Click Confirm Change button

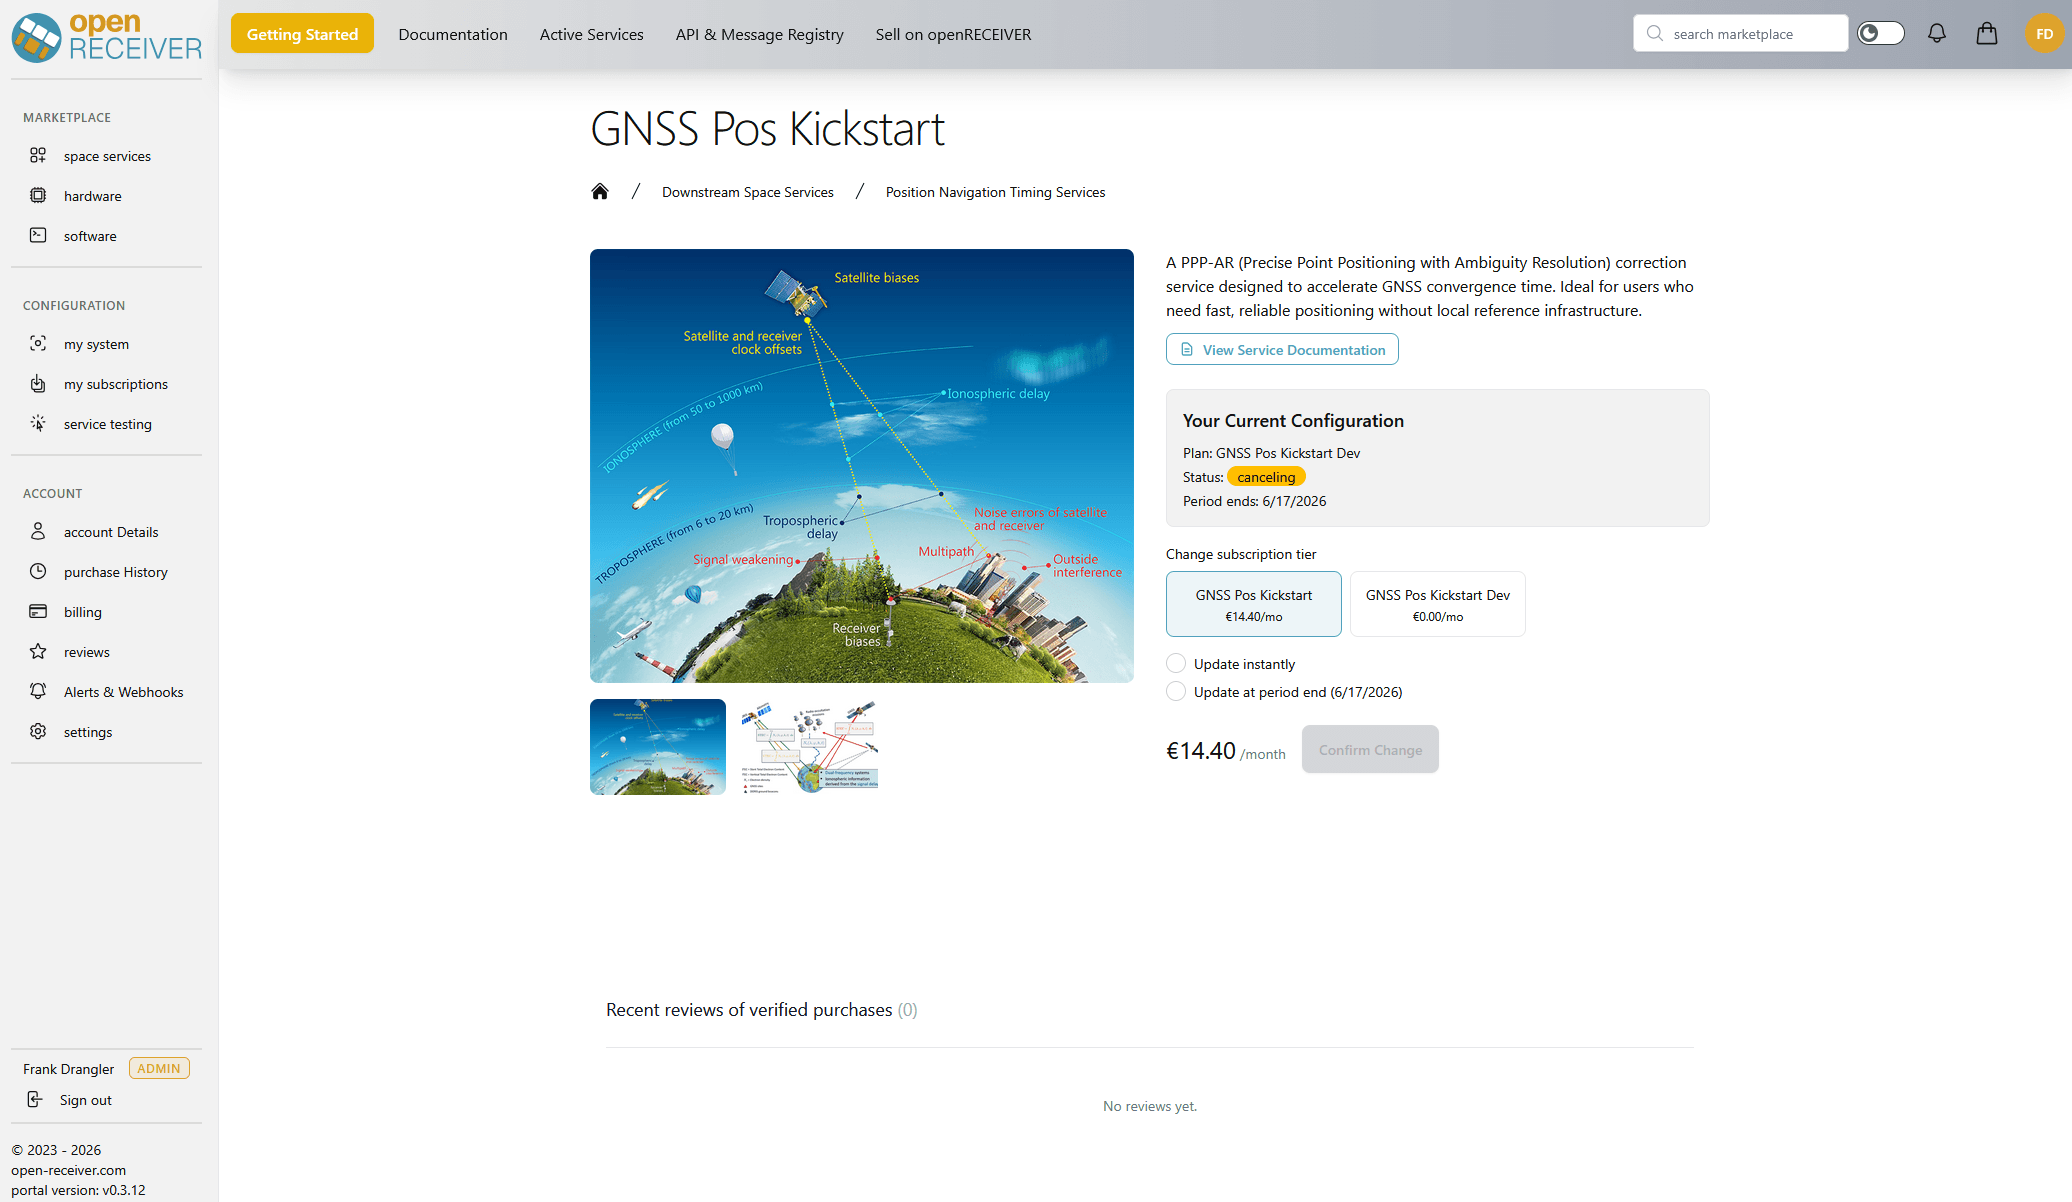click(1370, 749)
